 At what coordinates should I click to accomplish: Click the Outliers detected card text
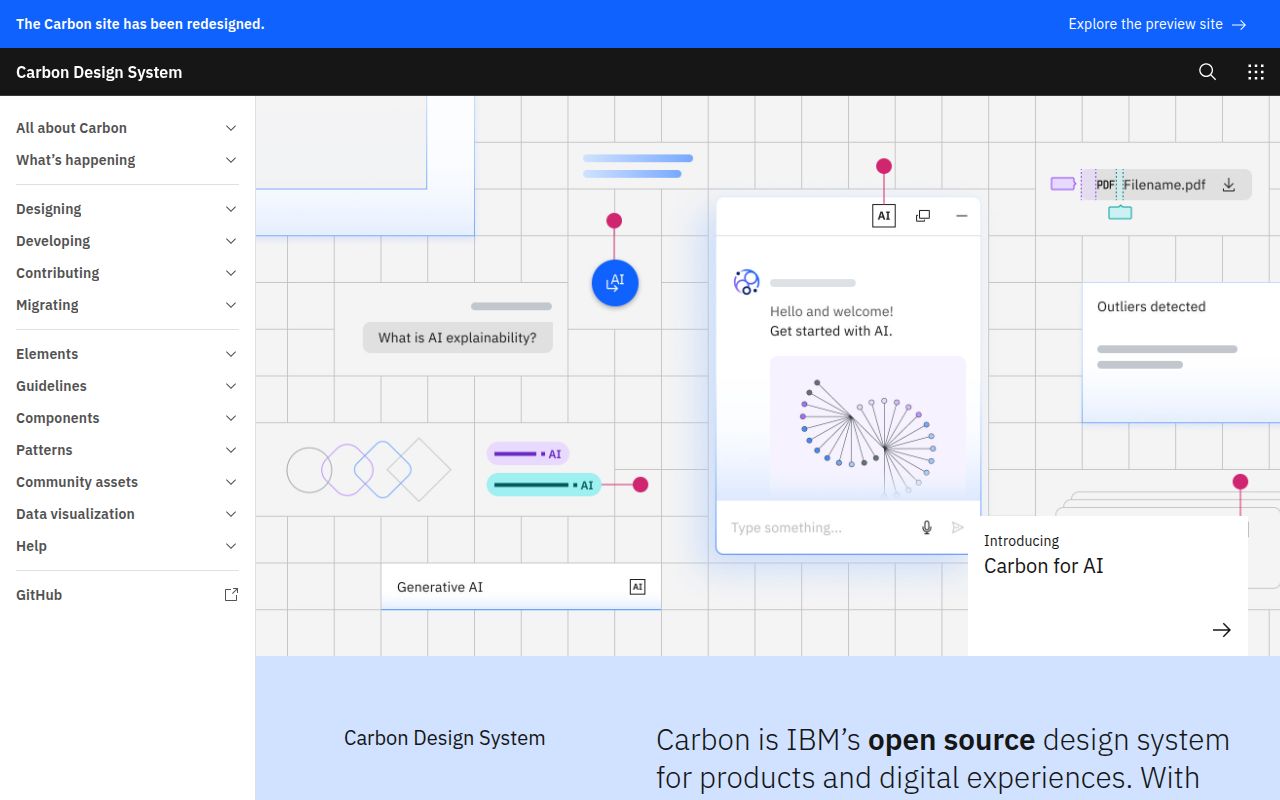coord(1151,307)
